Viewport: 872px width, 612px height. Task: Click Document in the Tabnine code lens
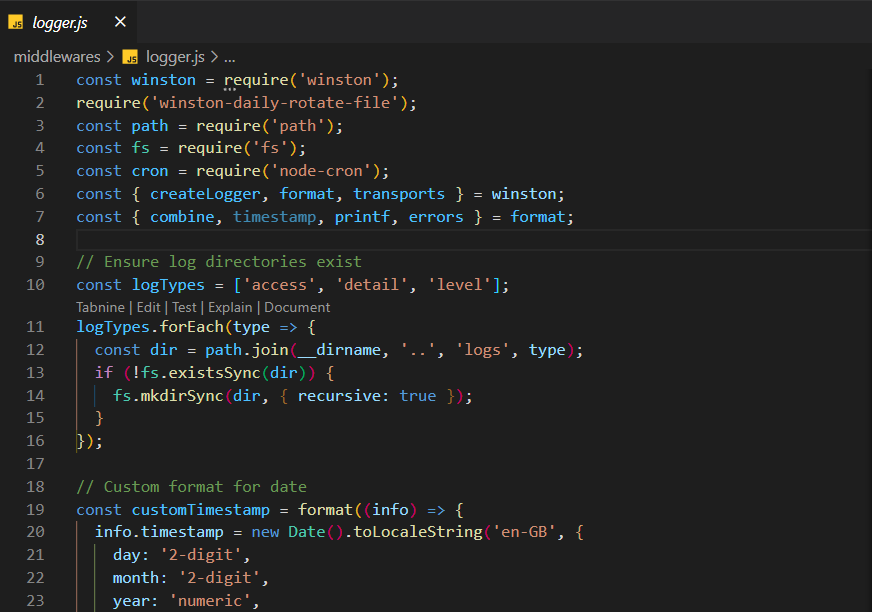296,307
